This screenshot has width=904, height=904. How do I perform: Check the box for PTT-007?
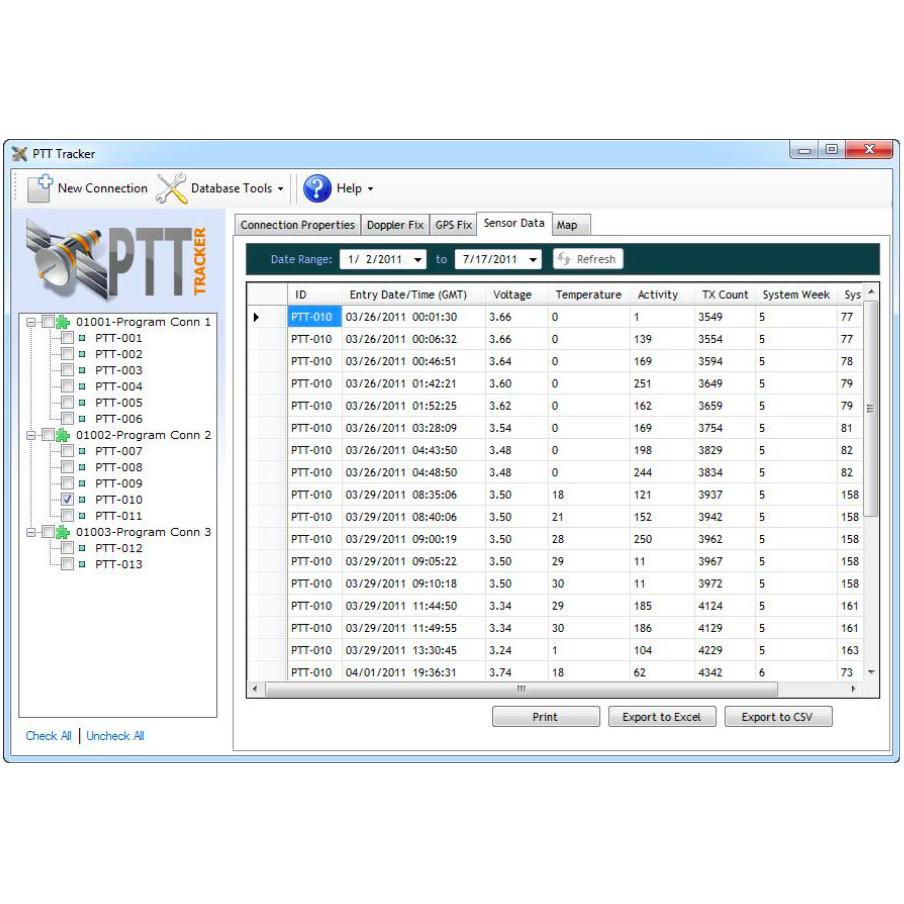point(67,451)
